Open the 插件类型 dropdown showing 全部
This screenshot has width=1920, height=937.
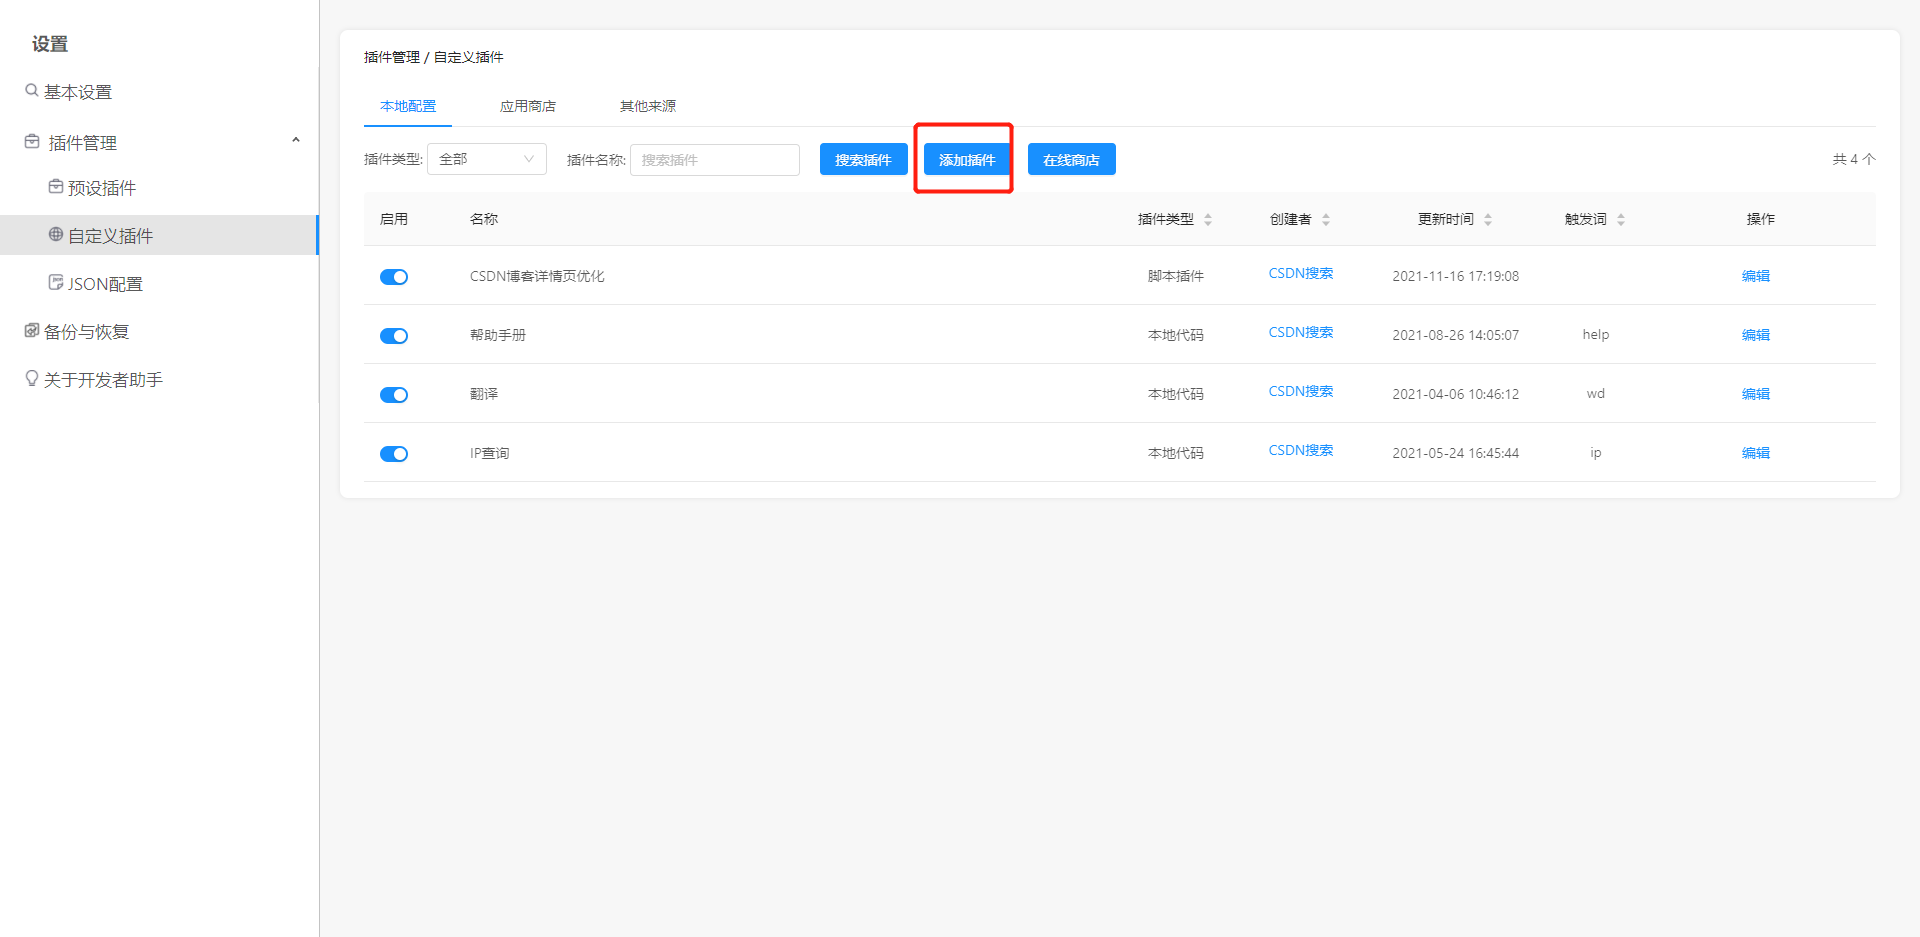(x=487, y=159)
